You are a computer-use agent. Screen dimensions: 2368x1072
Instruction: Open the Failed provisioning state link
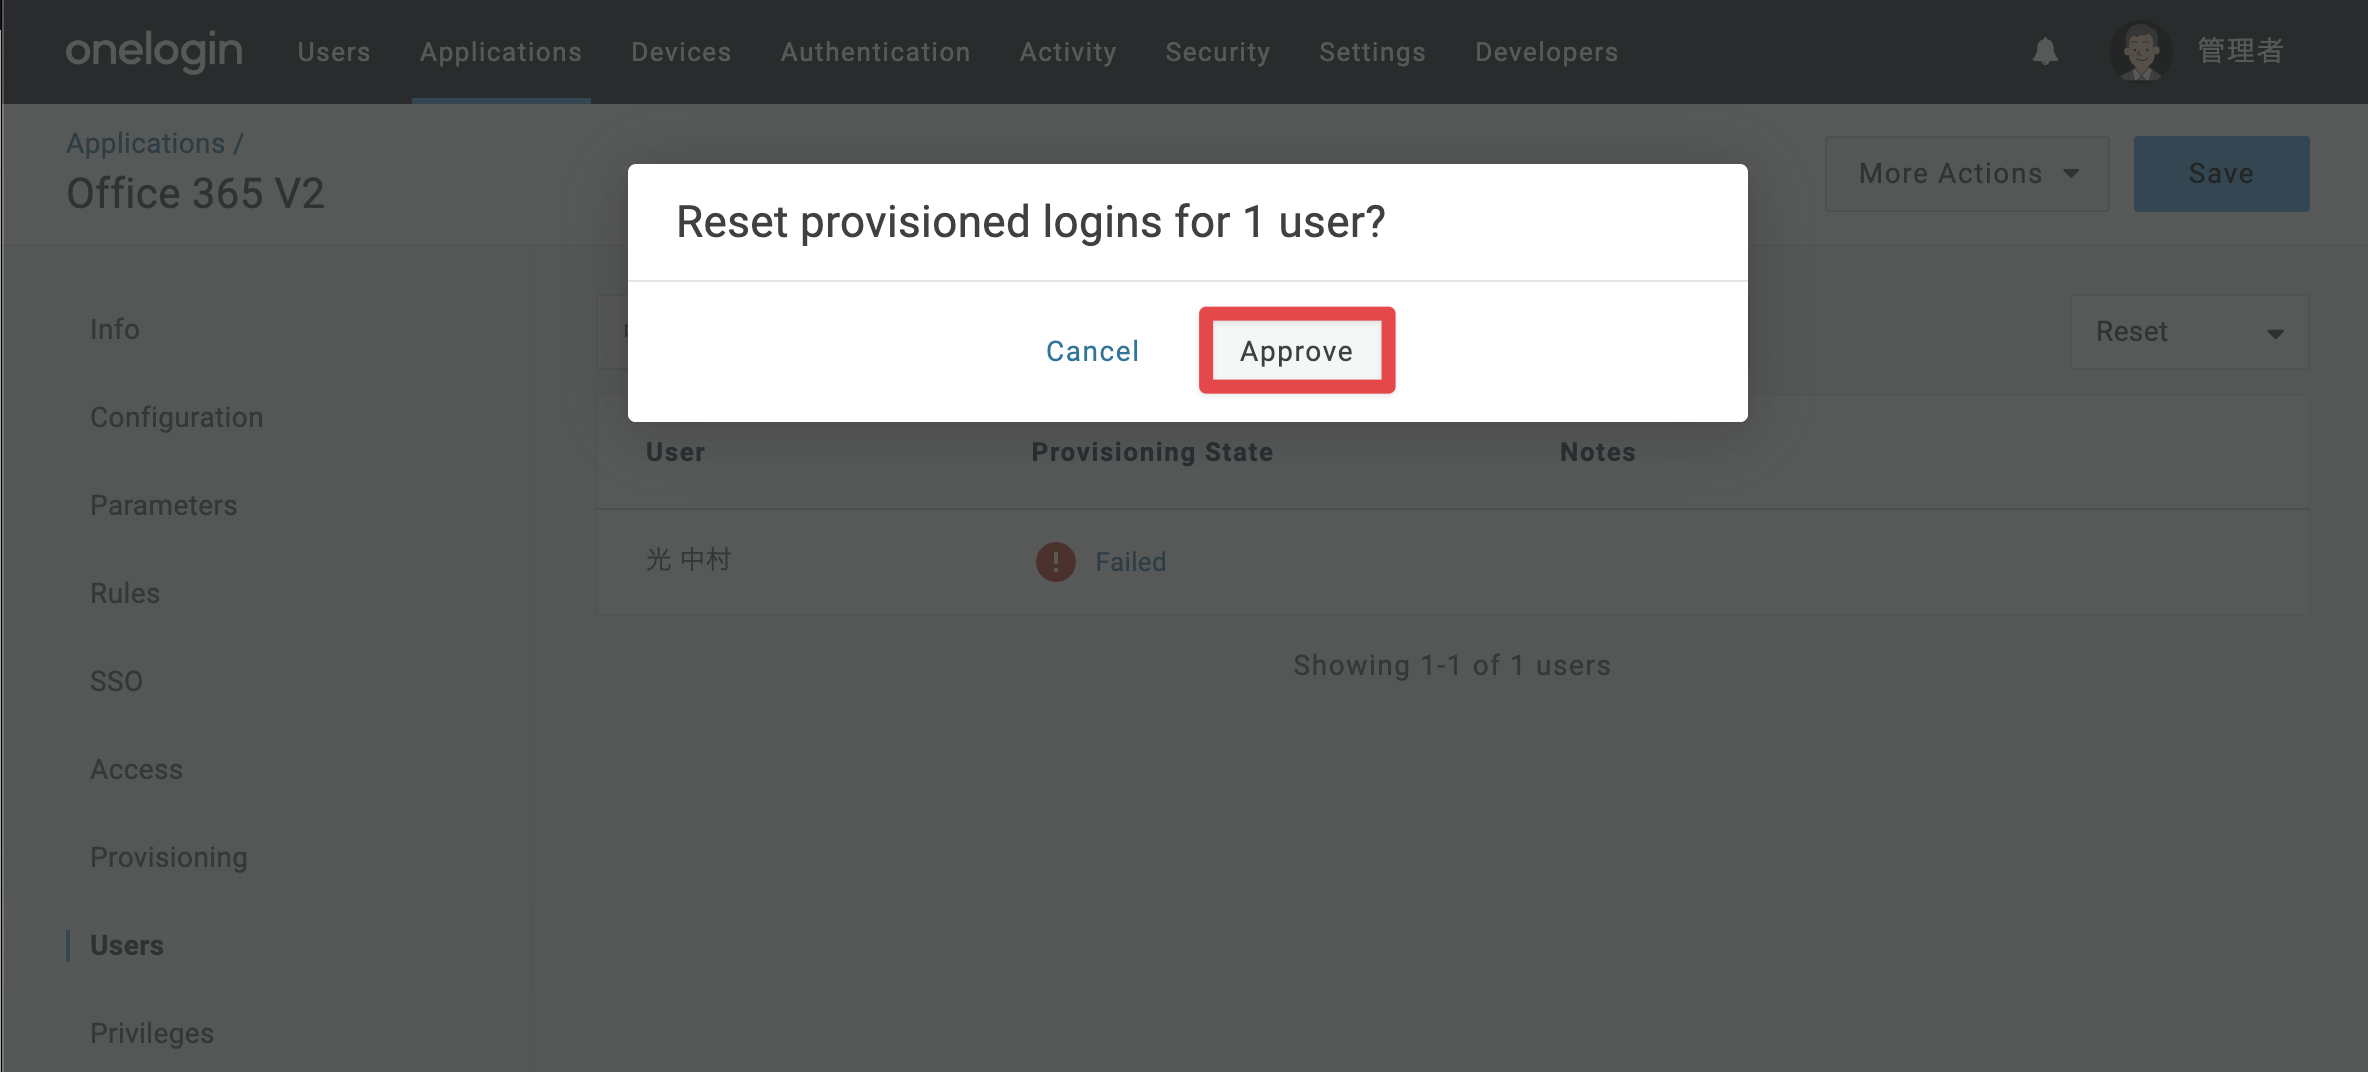click(x=1131, y=562)
